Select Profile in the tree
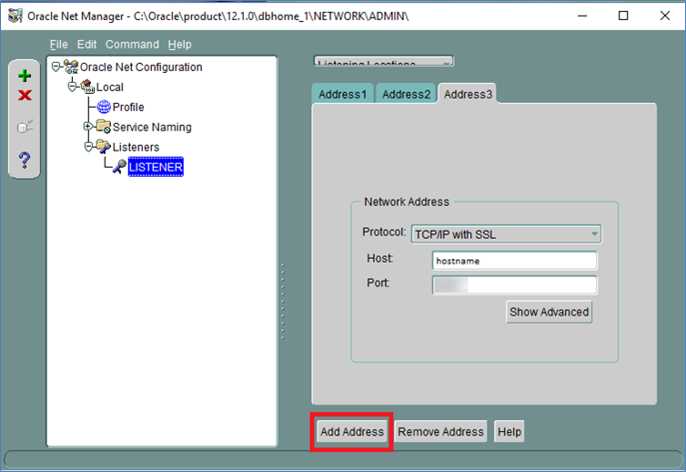The image size is (686, 472). tap(128, 107)
